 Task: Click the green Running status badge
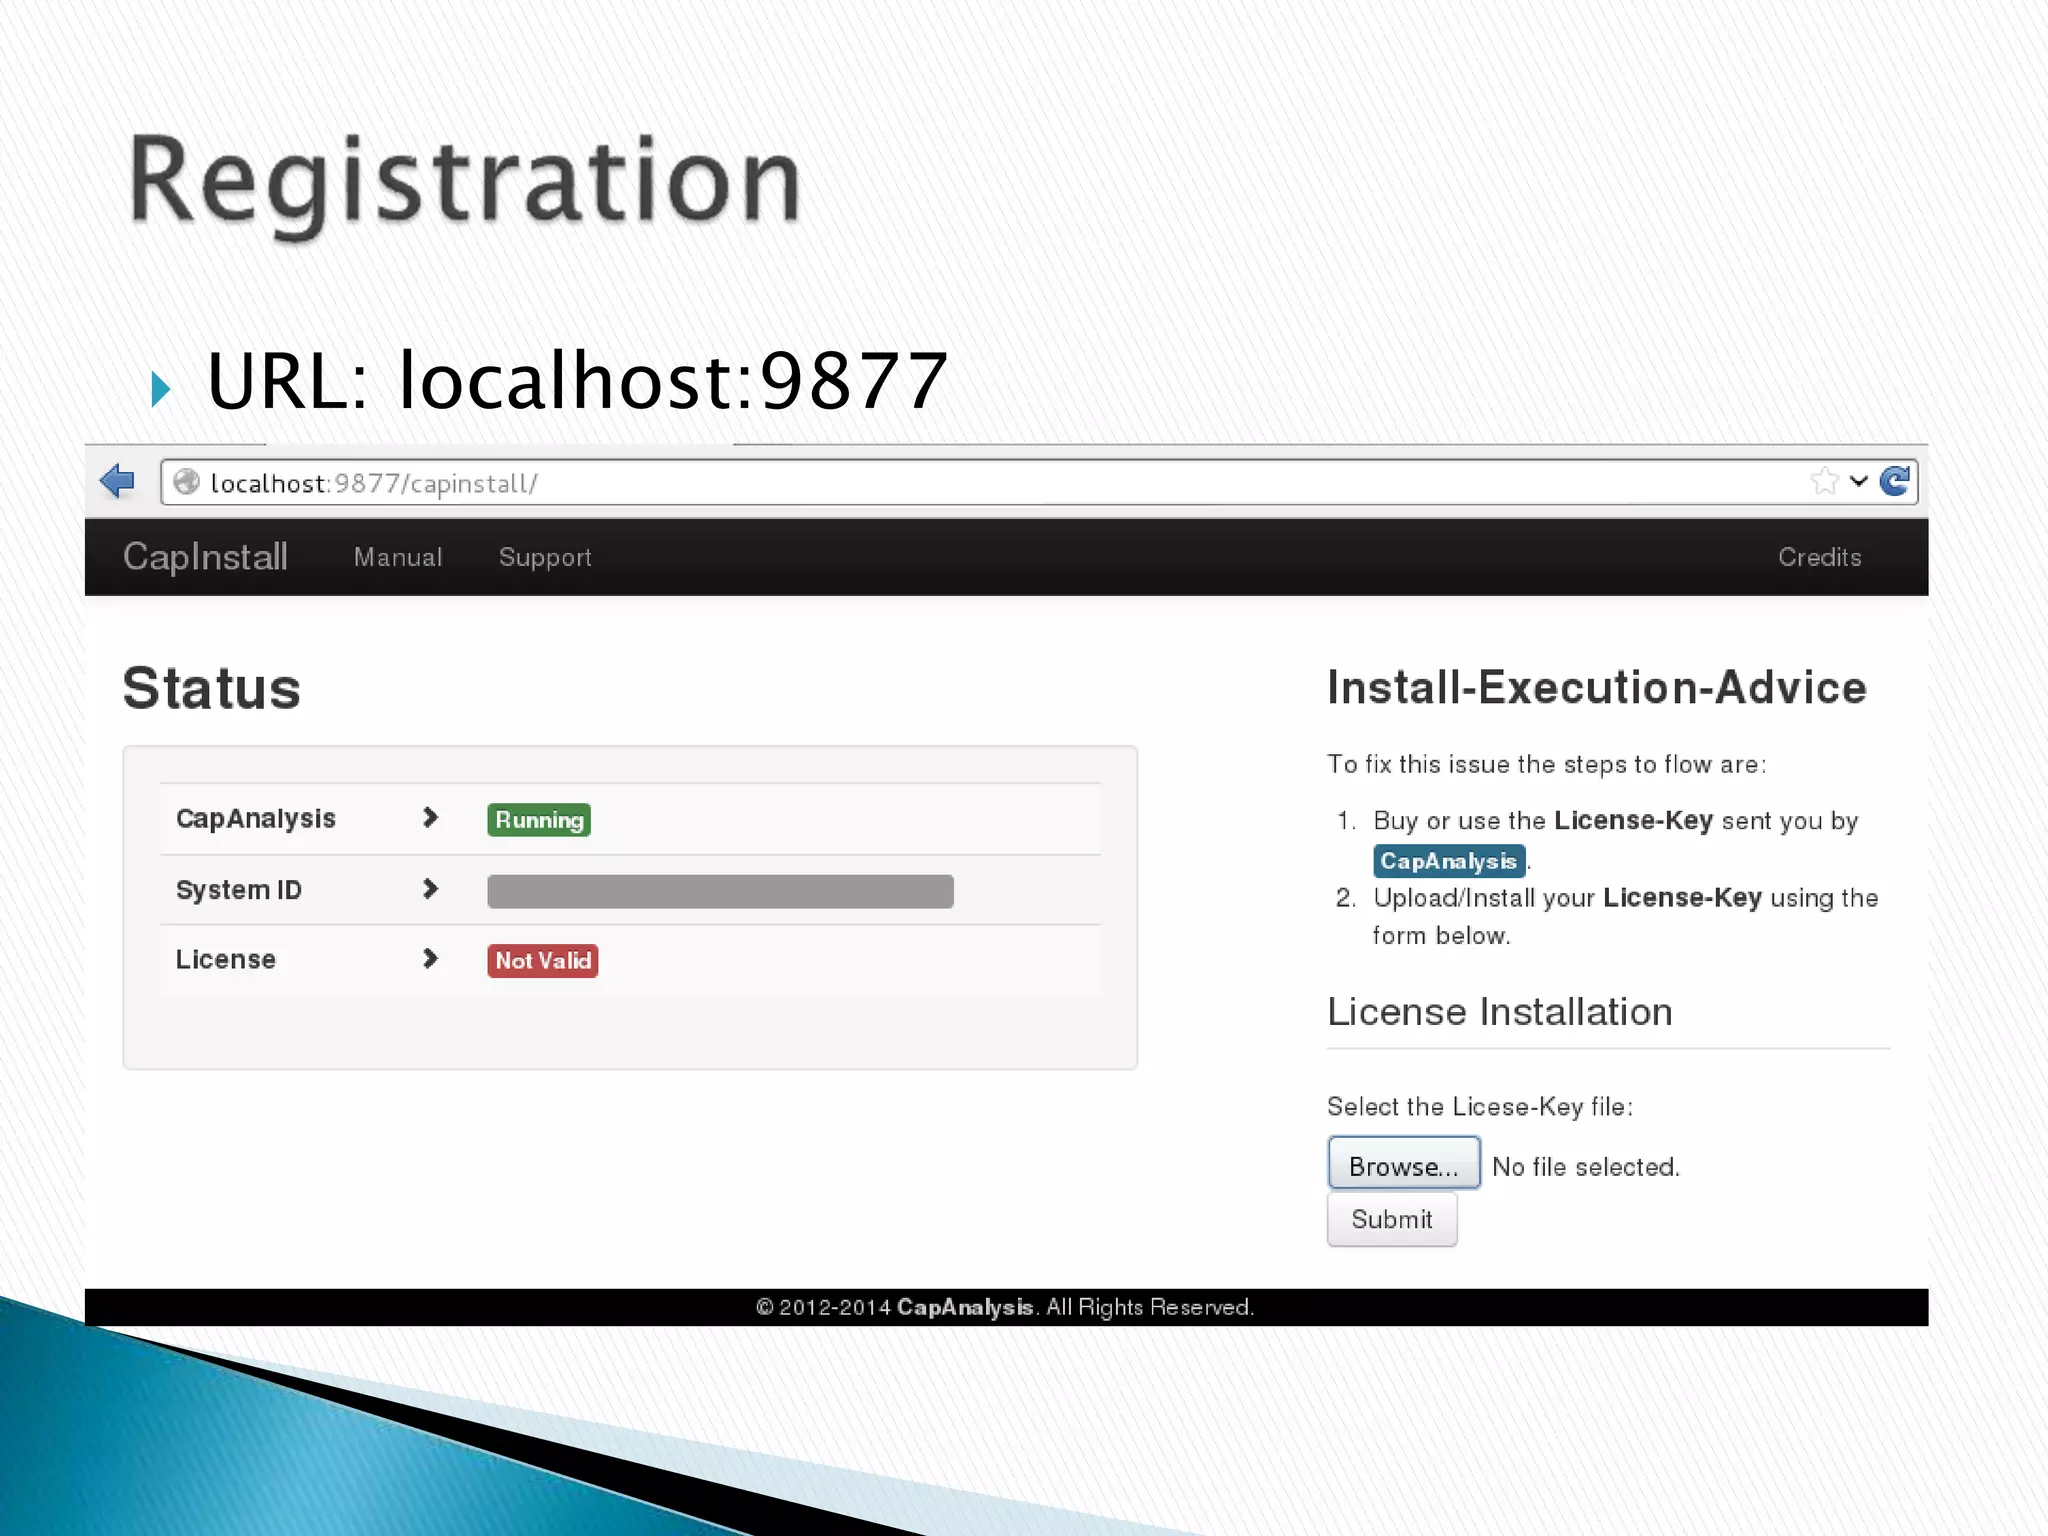[x=539, y=820]
